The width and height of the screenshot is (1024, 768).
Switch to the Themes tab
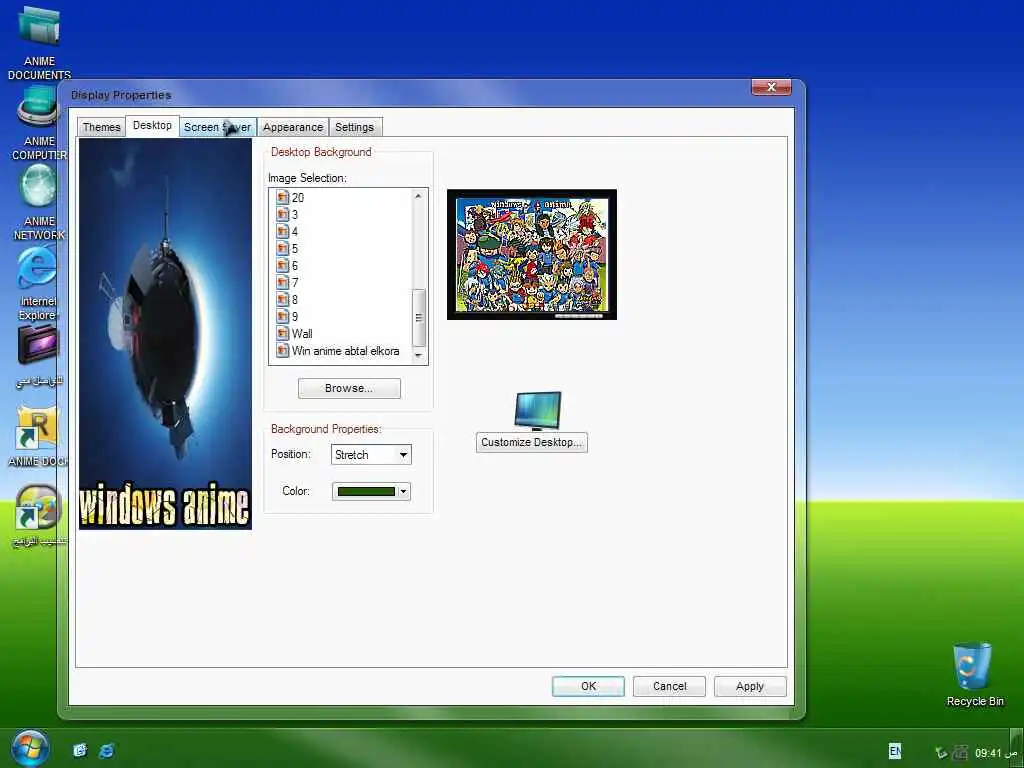[101, 127]
